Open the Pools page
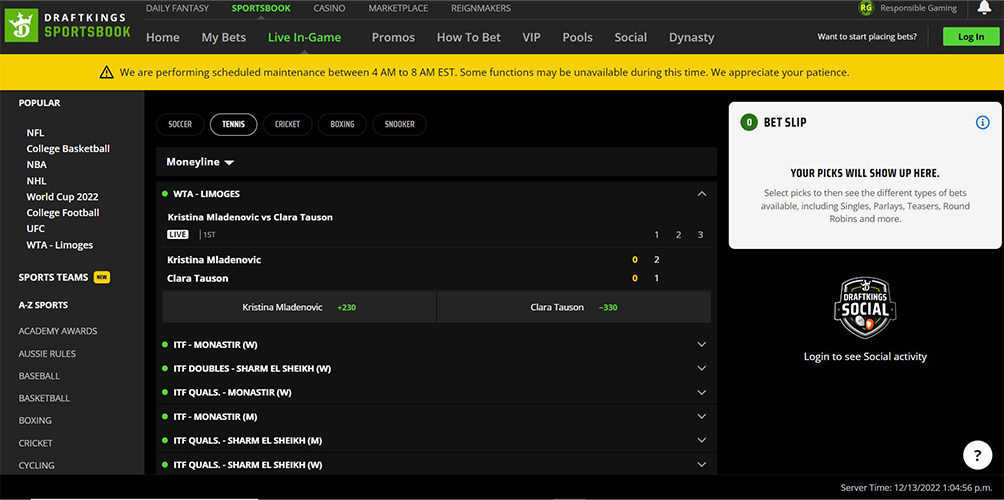This screenshot has height=500, width=1004. (578, 37)
